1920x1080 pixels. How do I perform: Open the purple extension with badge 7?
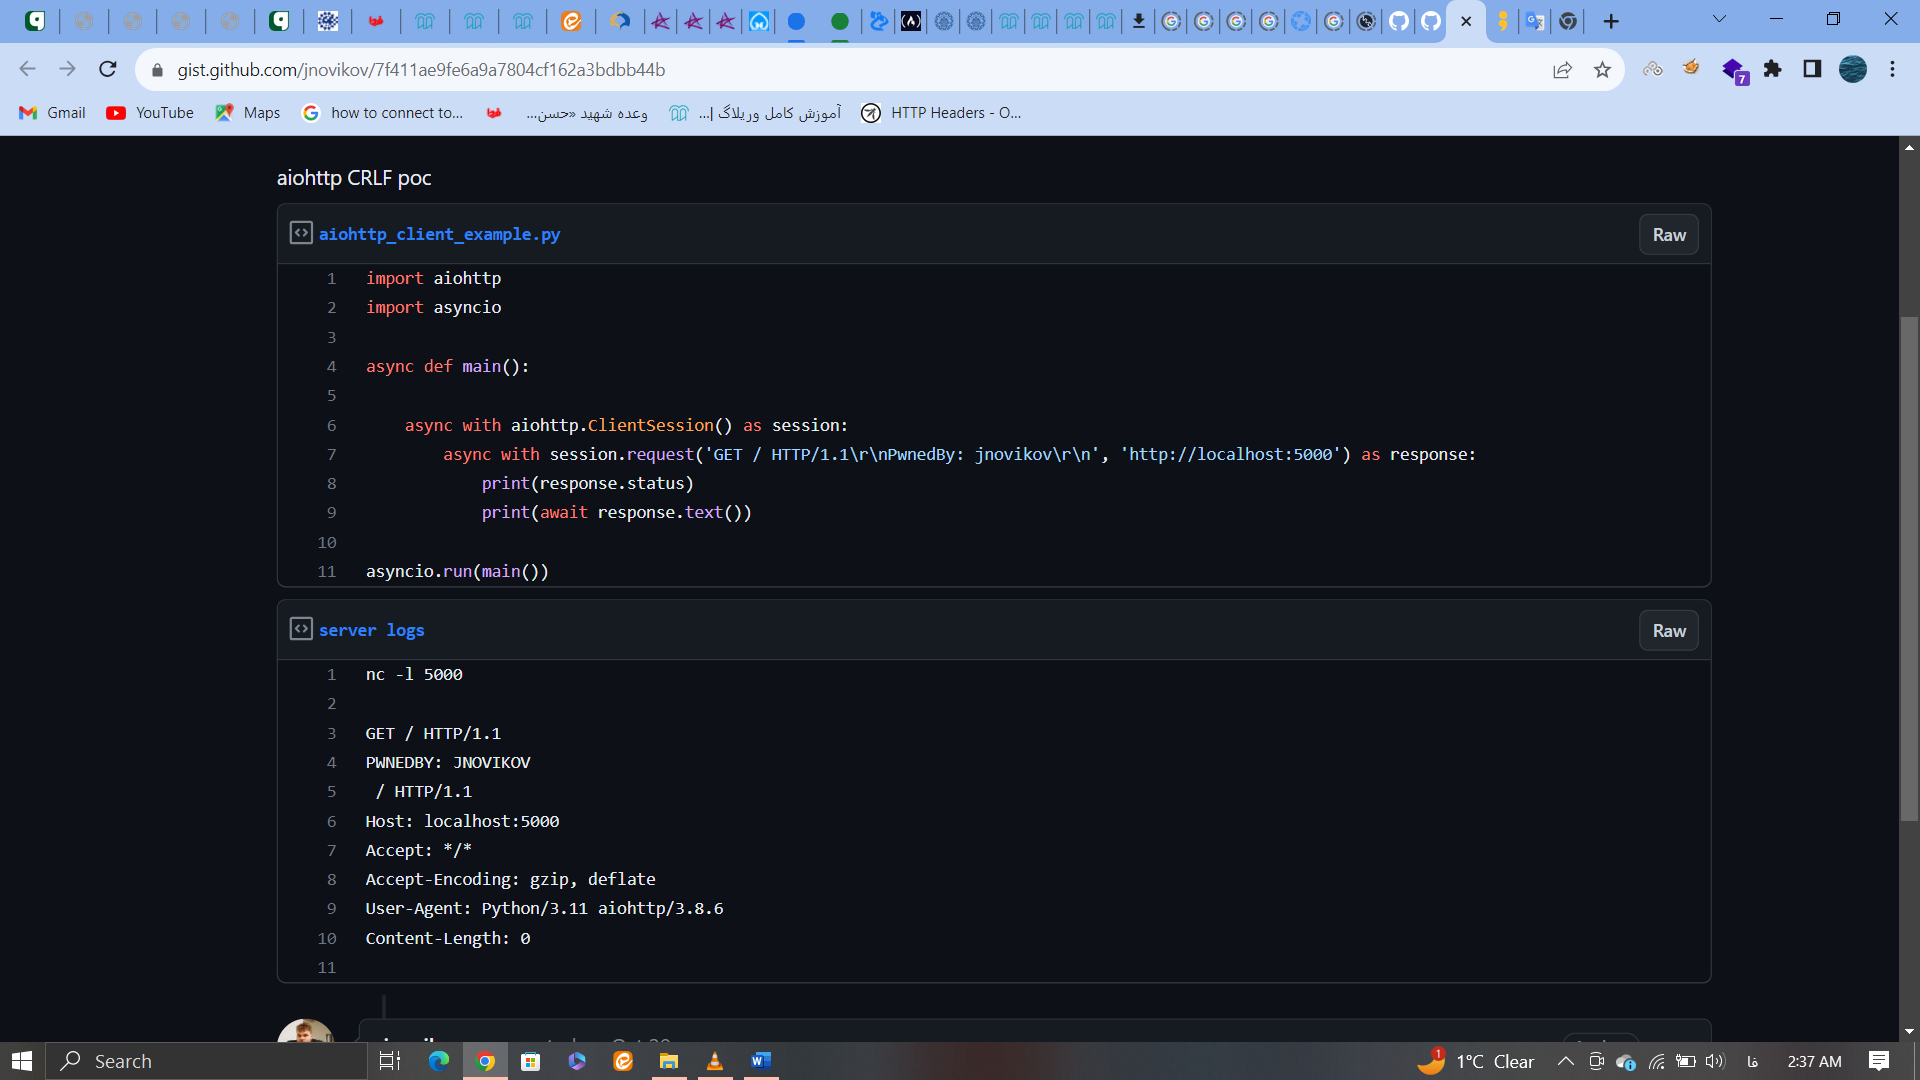(1734, 70)
